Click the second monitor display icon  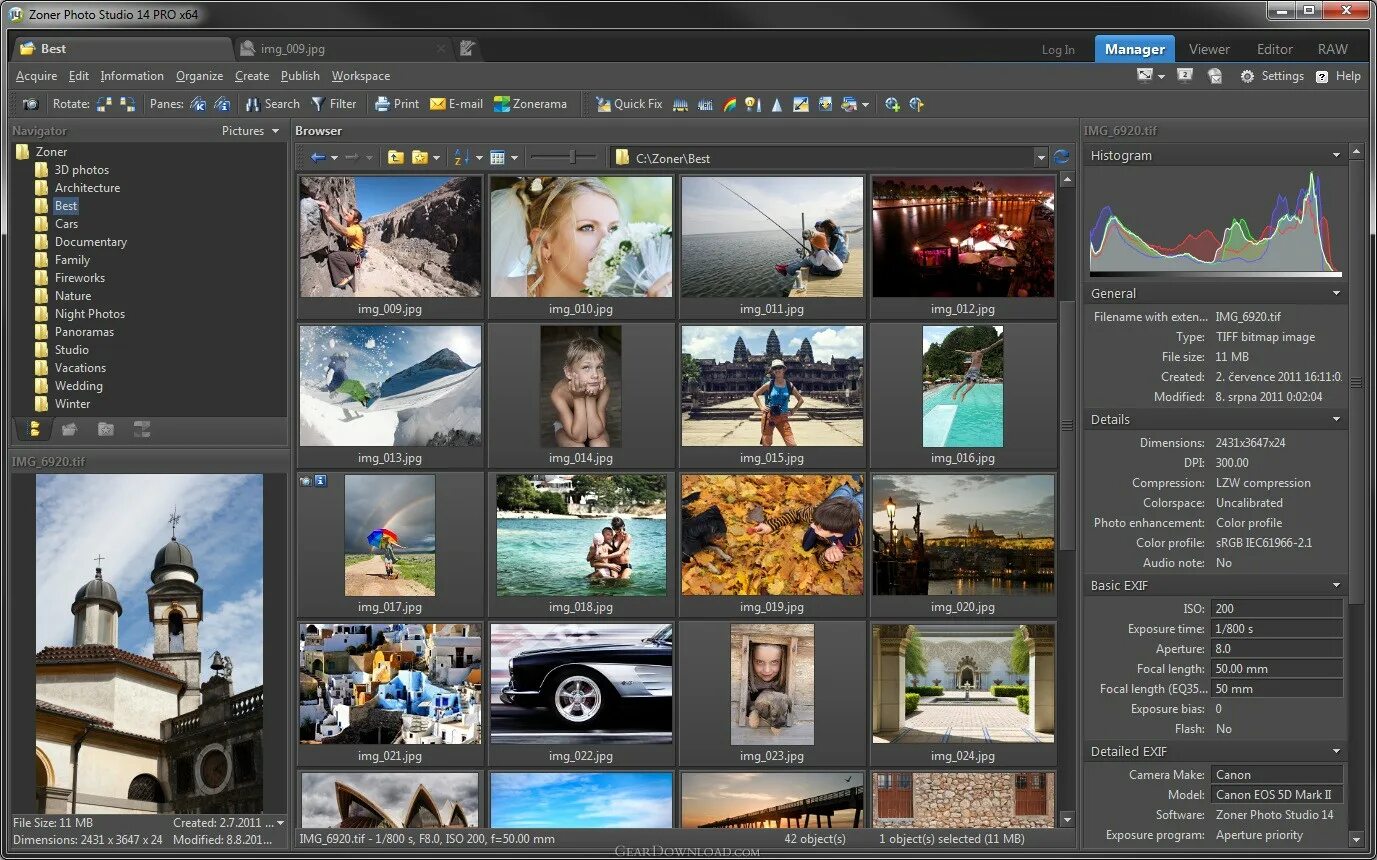point(1184,76)
